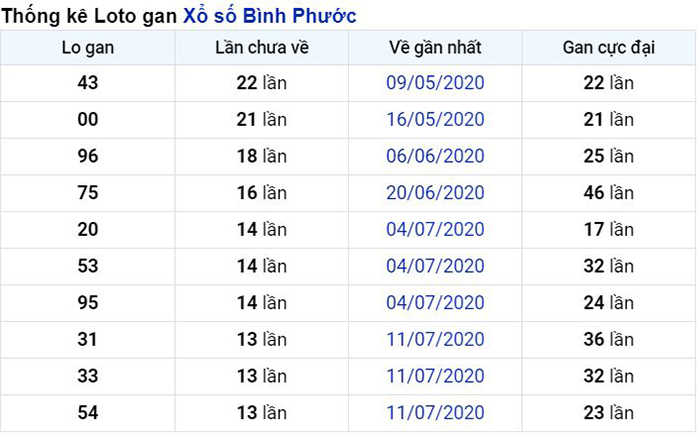The image size is (700, 435).
Task: Open the date link 09/05/2020
Action: 435,83
